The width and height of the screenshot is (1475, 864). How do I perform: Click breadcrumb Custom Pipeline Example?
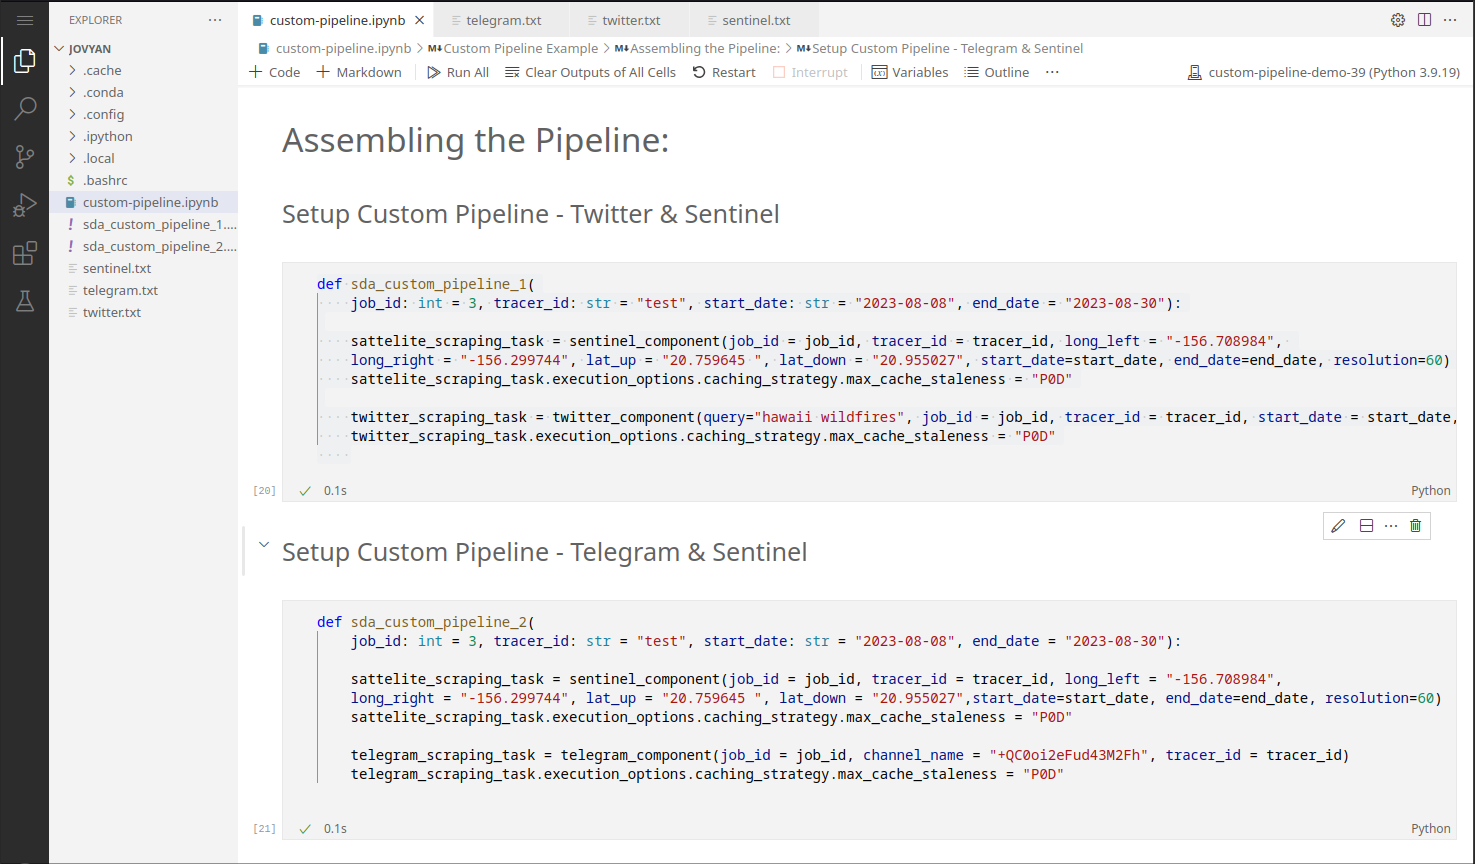(520, 48)
